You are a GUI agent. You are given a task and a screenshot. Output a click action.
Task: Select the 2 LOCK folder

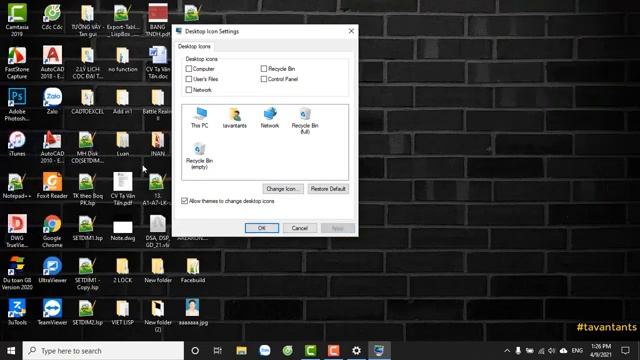122,270
